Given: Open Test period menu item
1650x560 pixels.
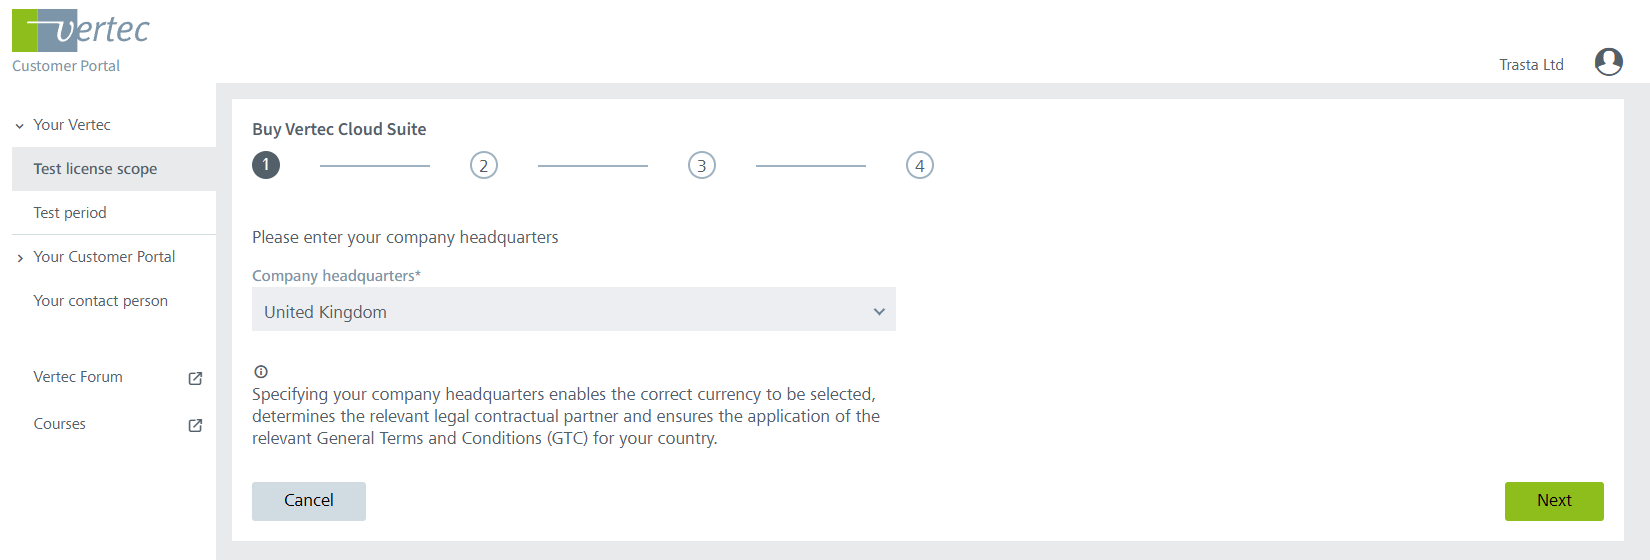Looking at the screenshot, I should click(70, 213).
